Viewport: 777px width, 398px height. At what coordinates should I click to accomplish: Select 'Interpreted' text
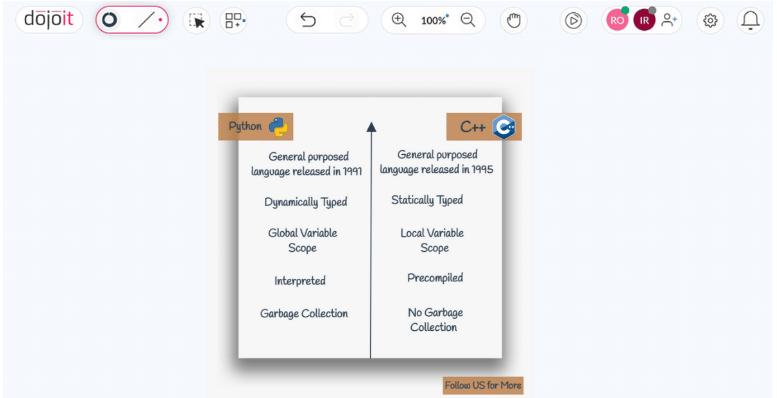point(300,281)
